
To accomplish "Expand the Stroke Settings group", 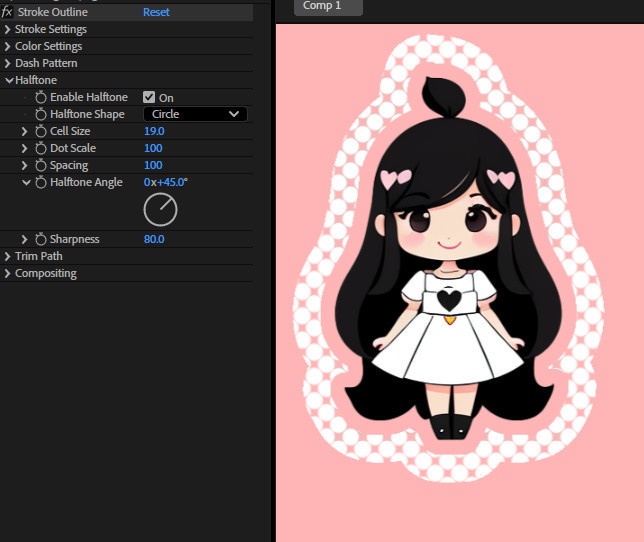I will (7, 30).
